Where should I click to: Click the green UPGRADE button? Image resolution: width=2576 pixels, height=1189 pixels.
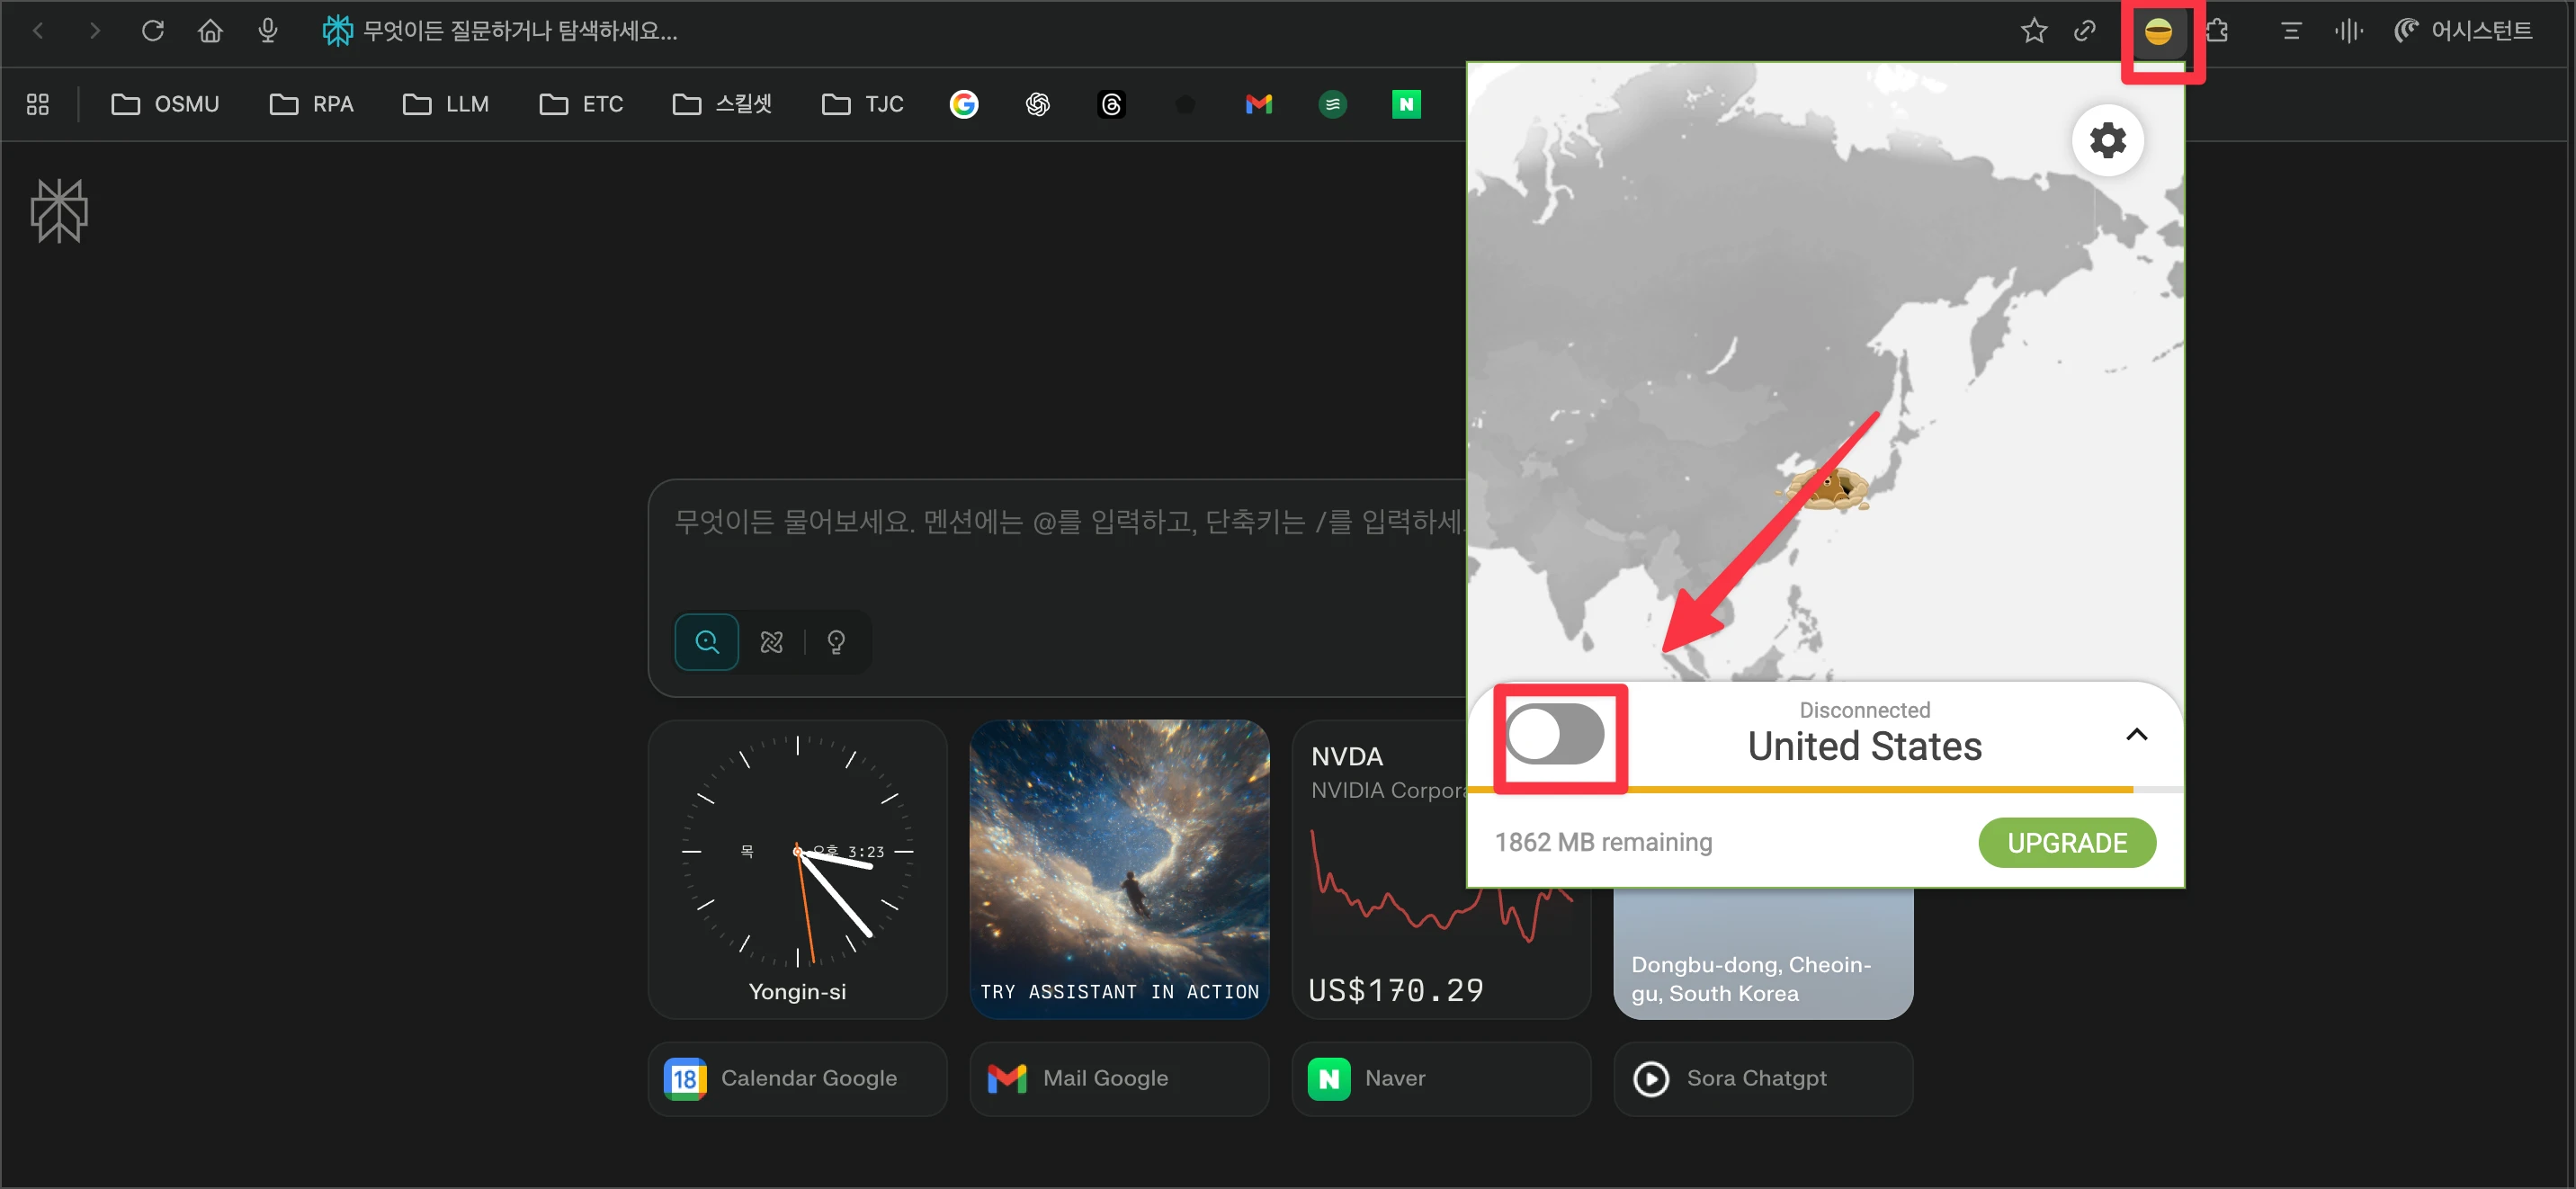pyautogui.click(x=2066, y=843)
